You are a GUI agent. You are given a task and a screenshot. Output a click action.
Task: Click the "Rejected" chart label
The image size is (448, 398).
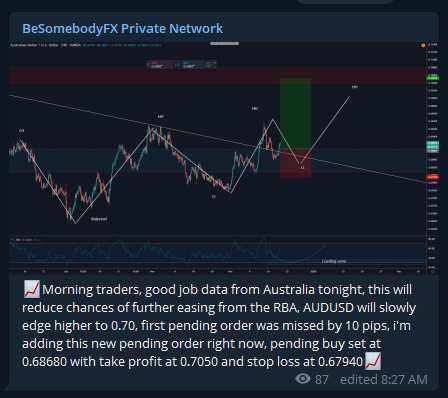point(99,219)
